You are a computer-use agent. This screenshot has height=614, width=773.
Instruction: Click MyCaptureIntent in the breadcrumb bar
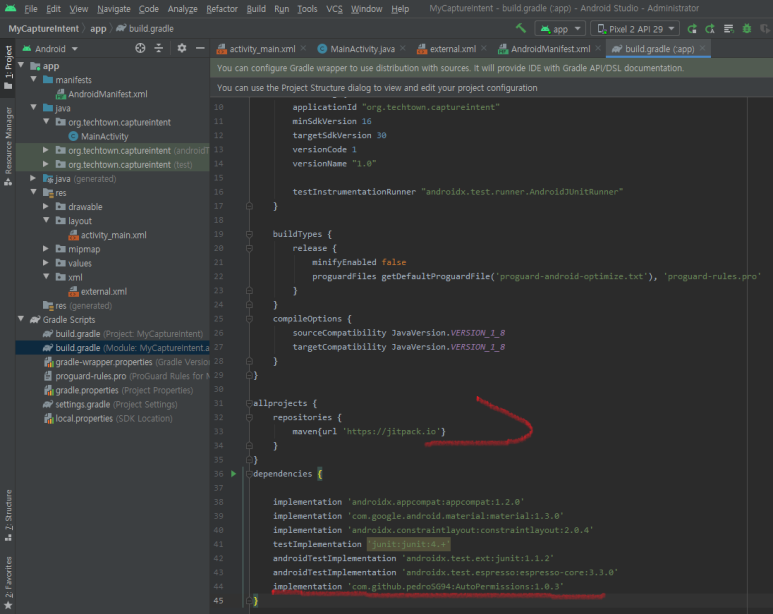(43, 29)
